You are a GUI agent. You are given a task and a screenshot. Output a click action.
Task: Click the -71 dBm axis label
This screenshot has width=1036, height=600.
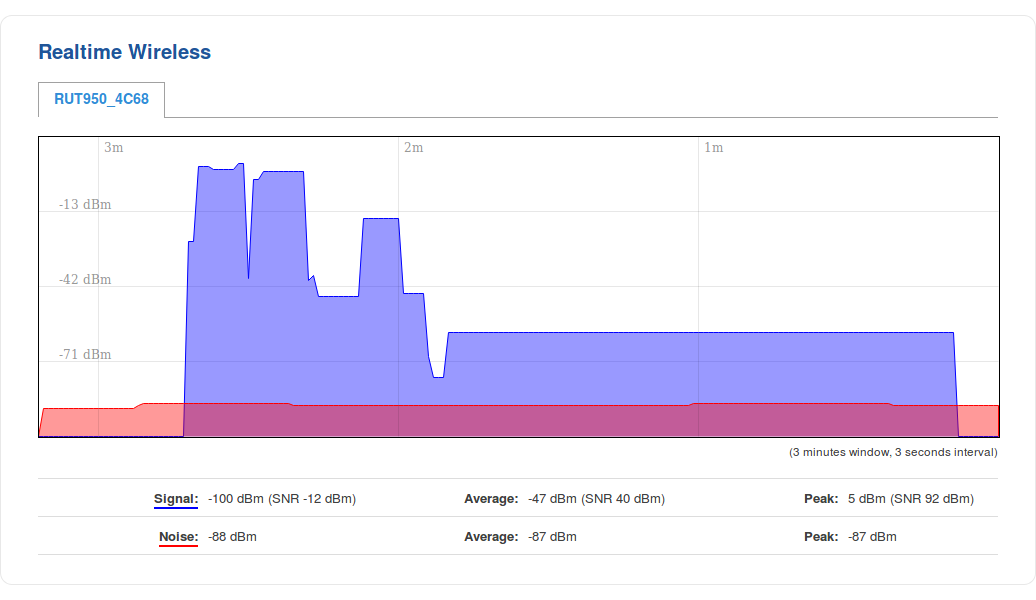click(x=85, y=355)
